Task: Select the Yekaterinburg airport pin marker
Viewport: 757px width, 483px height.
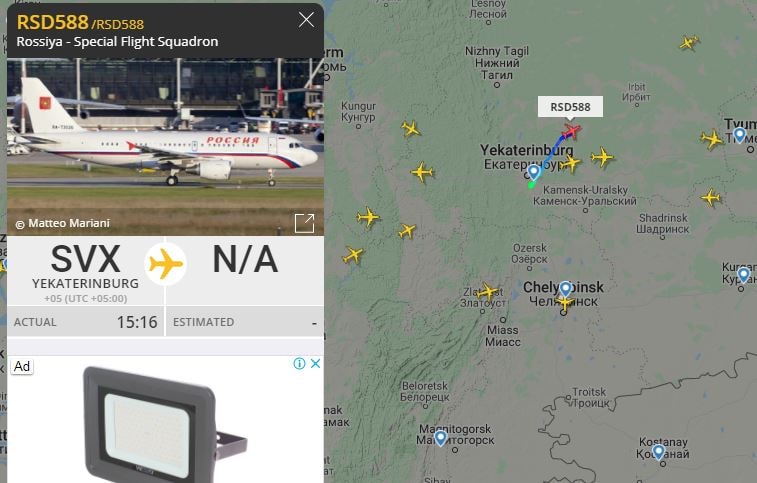Action: [533, 172]
